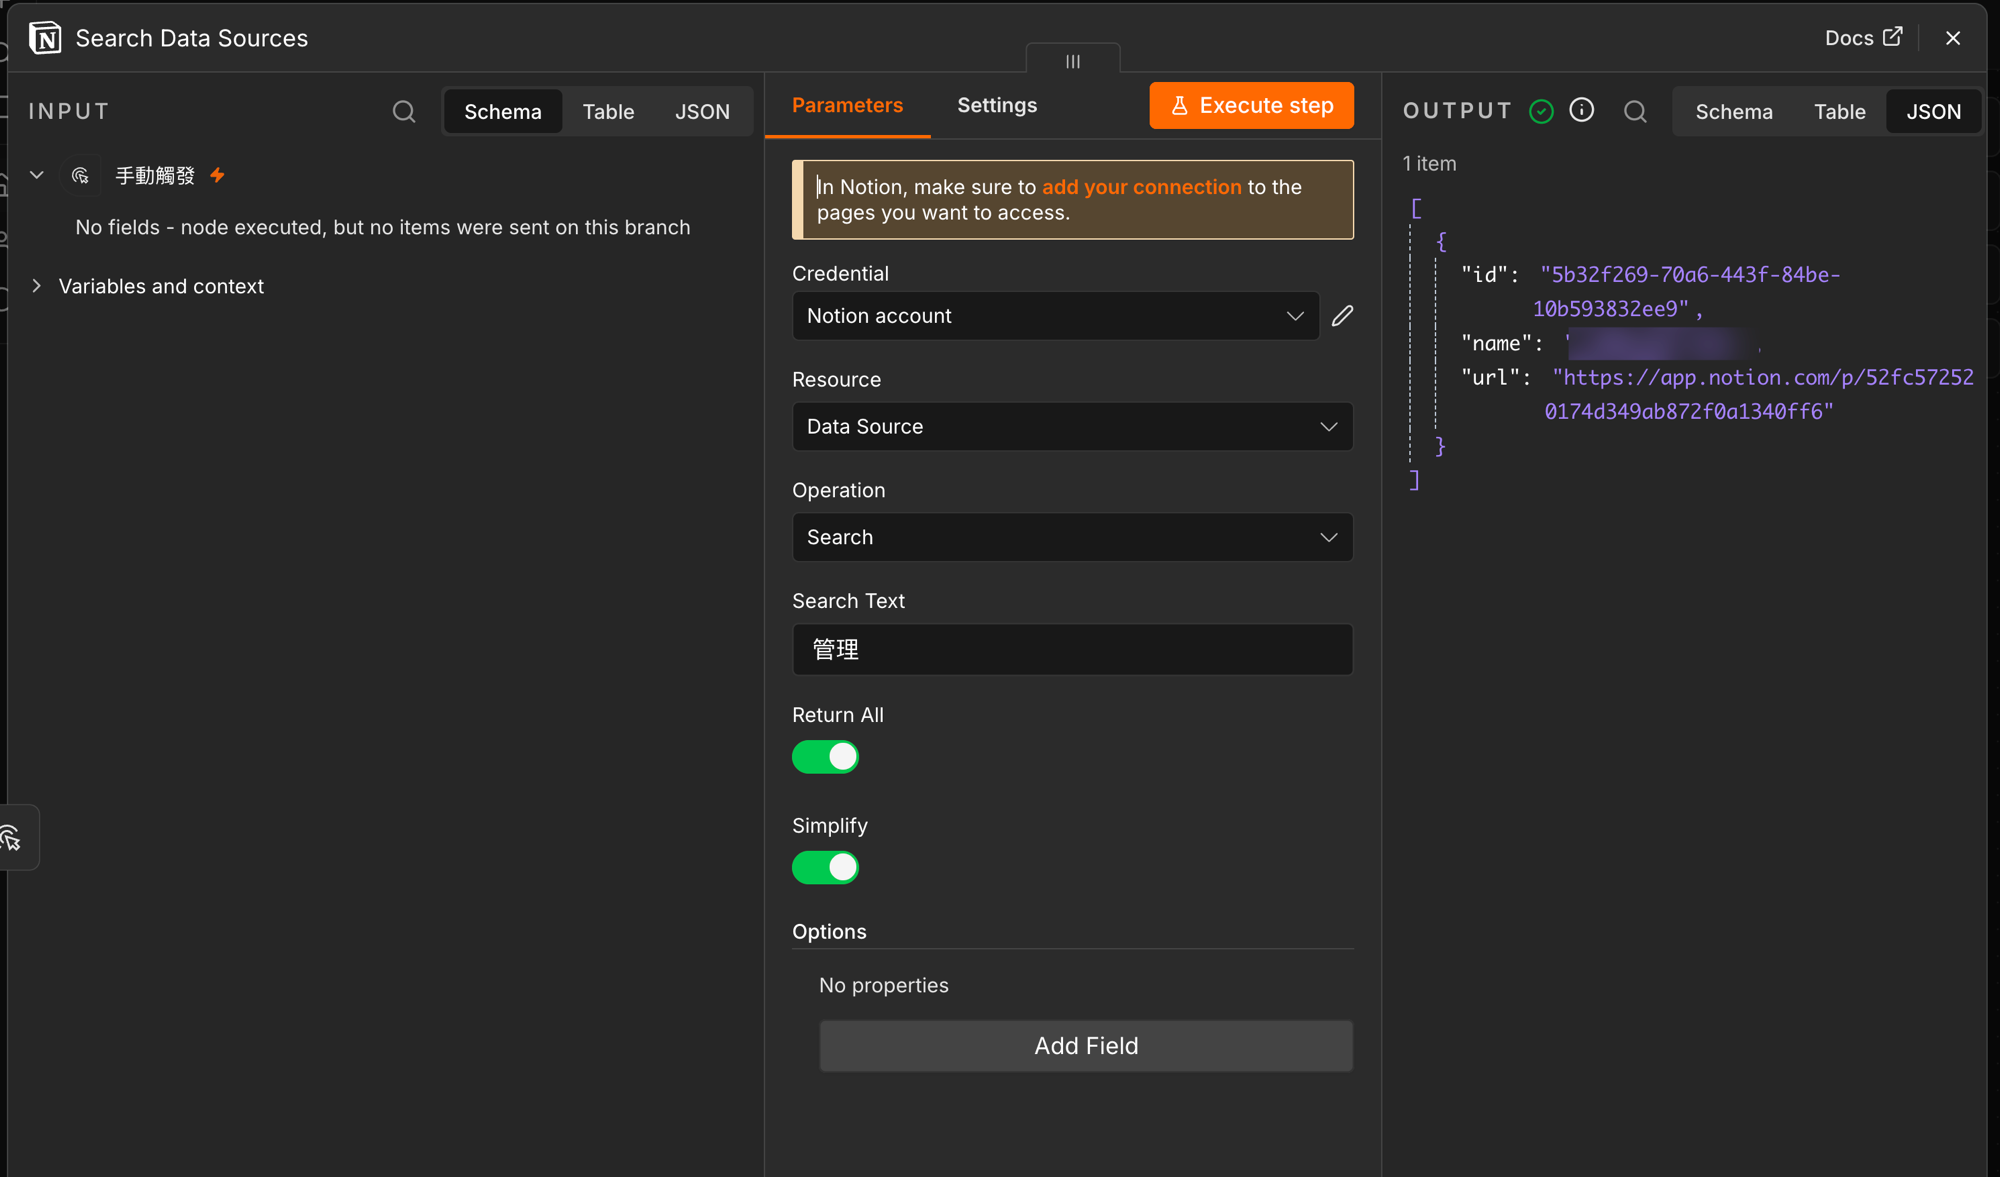This screenshot has height=1177, width=2000.
Task: Click the Add Field button
Action: coord(1086,1046)
